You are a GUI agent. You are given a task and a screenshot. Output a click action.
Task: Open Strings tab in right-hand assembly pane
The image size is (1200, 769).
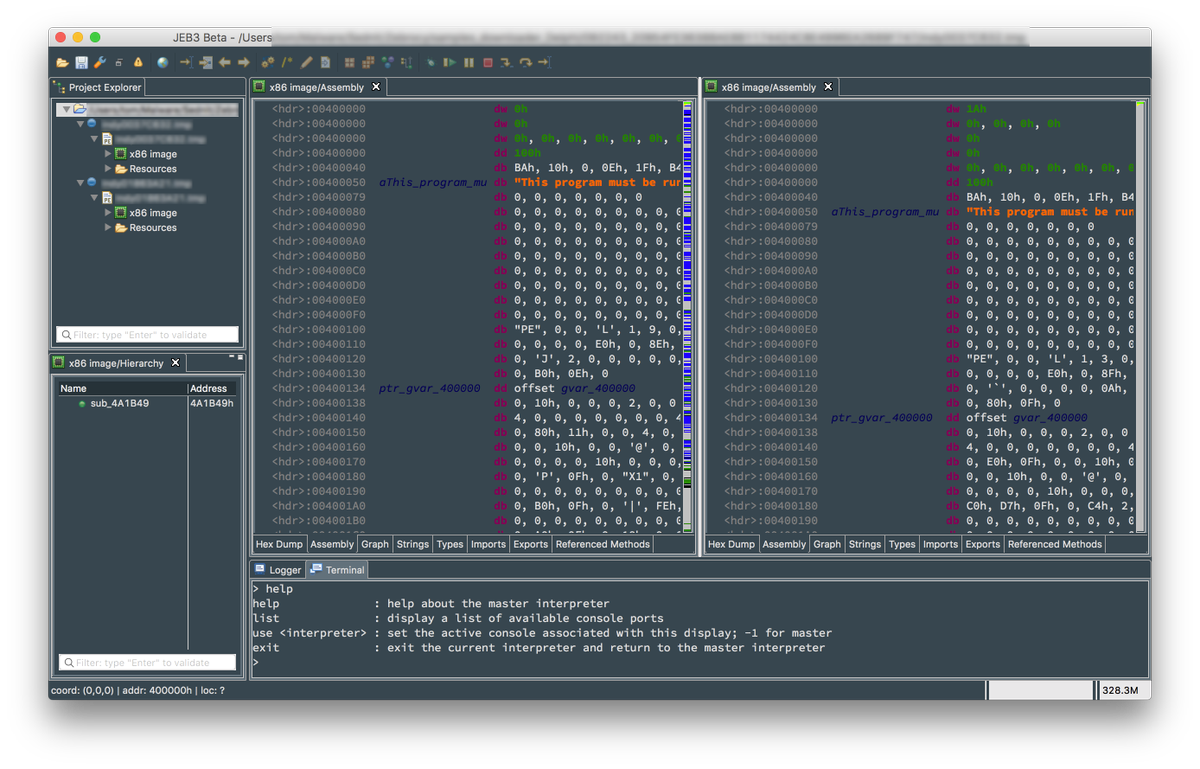coord(865,544)
